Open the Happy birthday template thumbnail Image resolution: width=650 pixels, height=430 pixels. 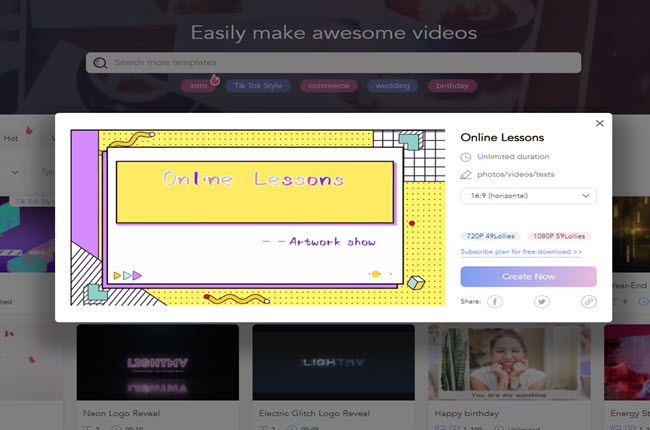[509, 362]
